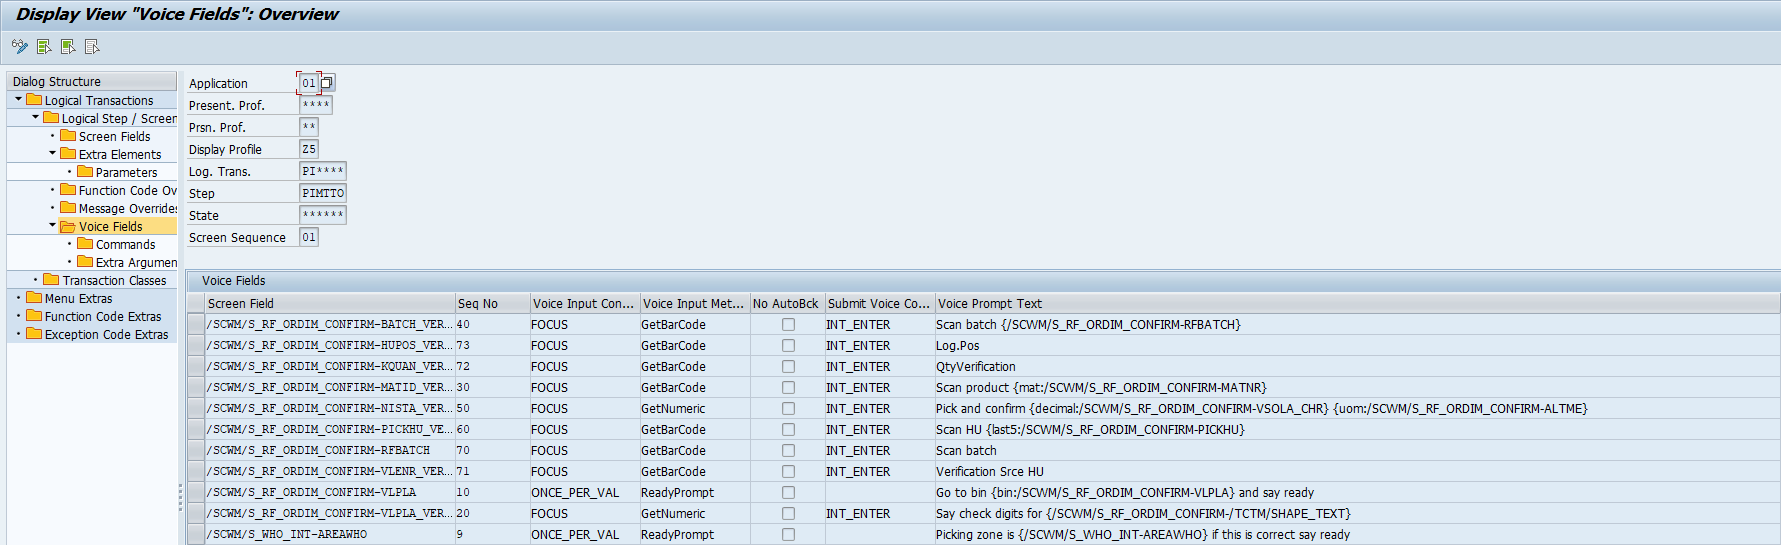Viewport: 1781px width, 545px height.
Task: Collapse the Logical Transactions tree node
Action: pyautogui.click(x=18, y=100)
